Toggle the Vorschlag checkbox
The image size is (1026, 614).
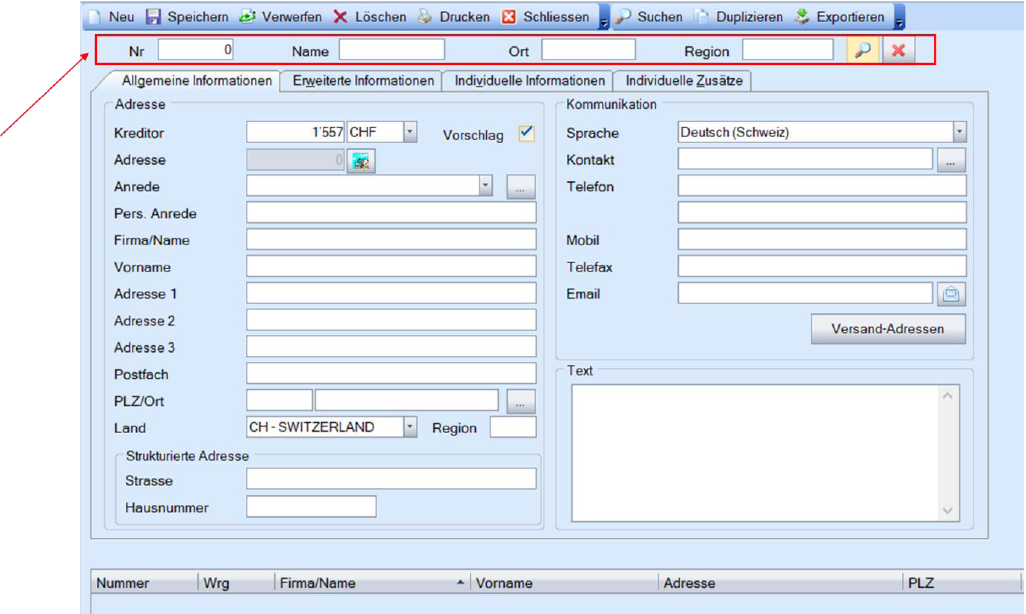(527, 133)
